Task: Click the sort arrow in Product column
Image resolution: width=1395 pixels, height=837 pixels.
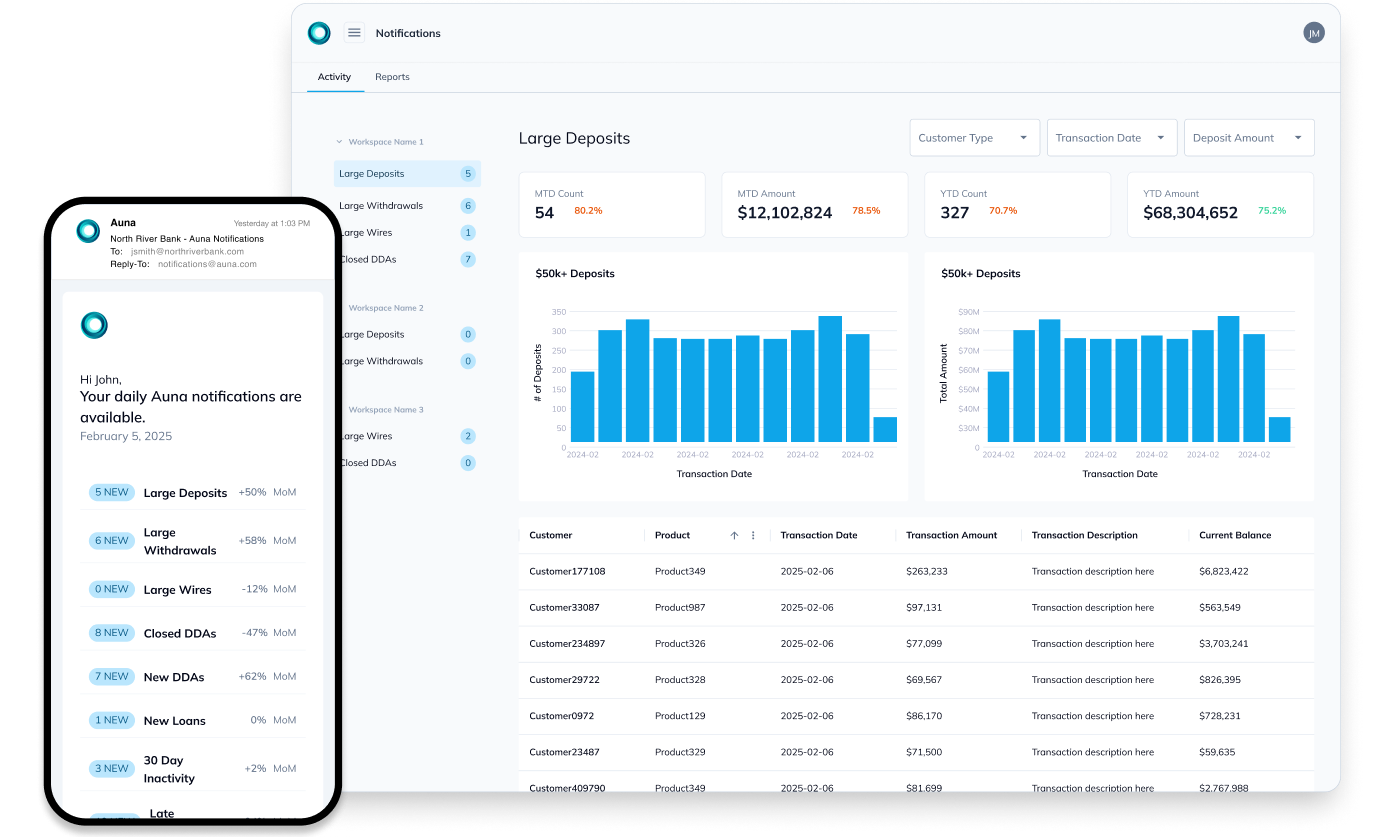Action: (x=734, y=536)
